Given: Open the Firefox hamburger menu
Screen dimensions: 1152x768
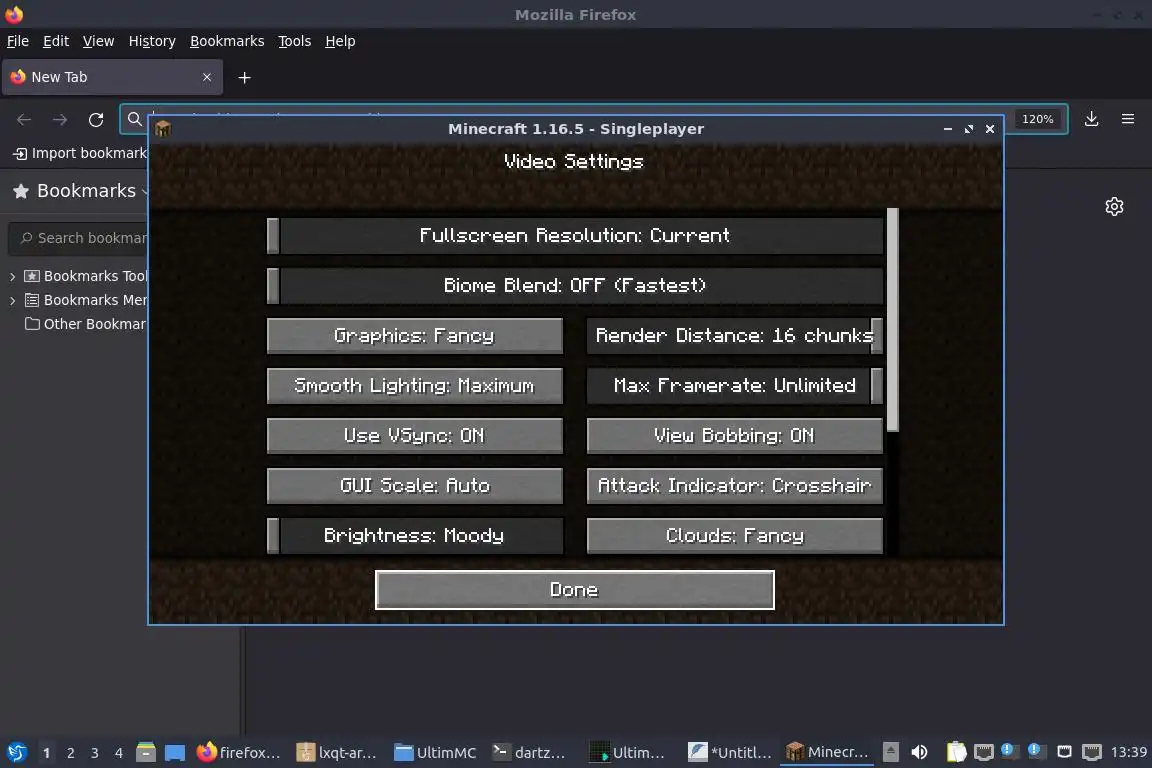Looking at the screenshot, I should coord(1128,119).
